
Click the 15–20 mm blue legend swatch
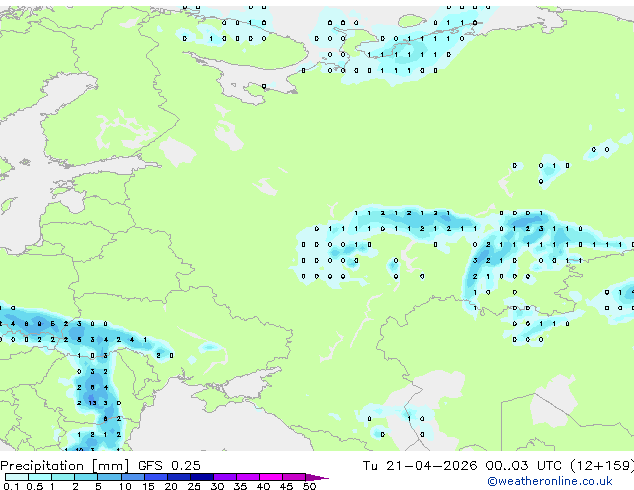point(156,477)
